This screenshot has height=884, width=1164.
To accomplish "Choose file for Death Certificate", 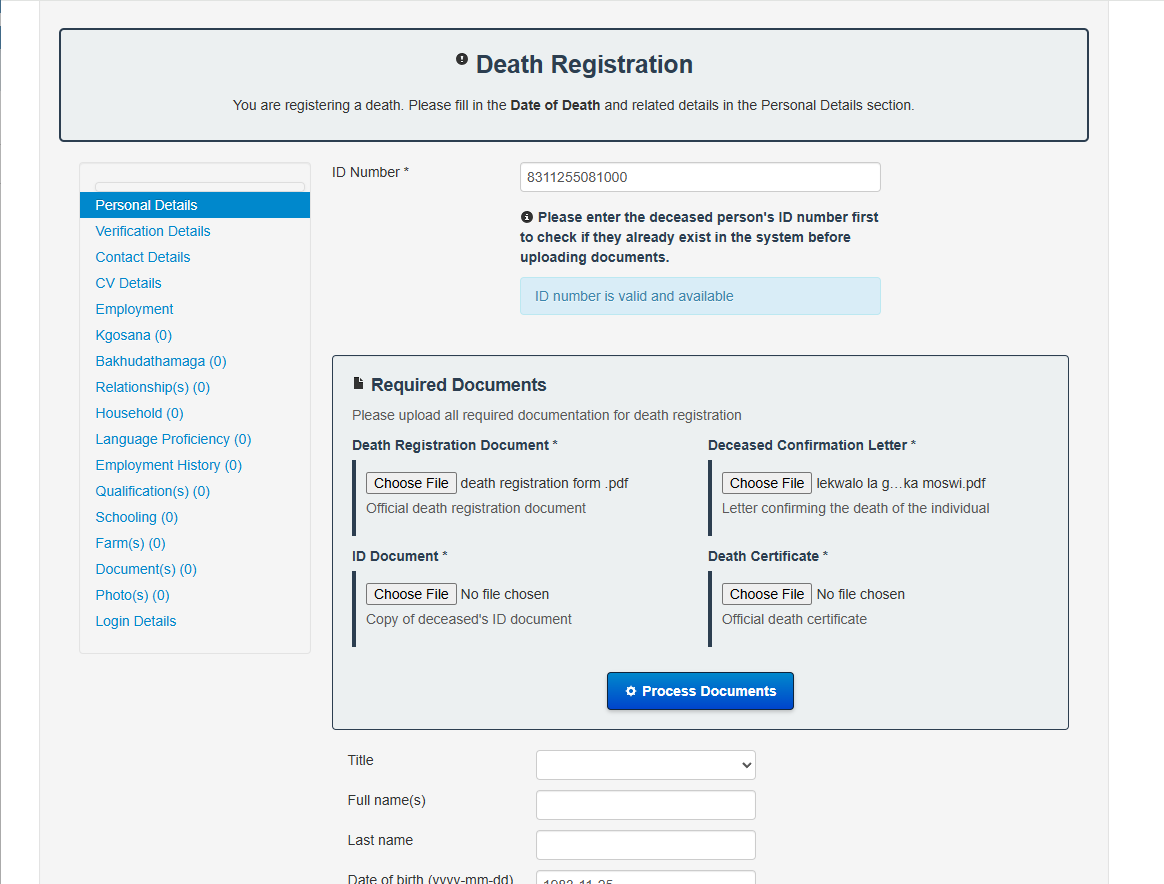I will click(x=767, y=594).
